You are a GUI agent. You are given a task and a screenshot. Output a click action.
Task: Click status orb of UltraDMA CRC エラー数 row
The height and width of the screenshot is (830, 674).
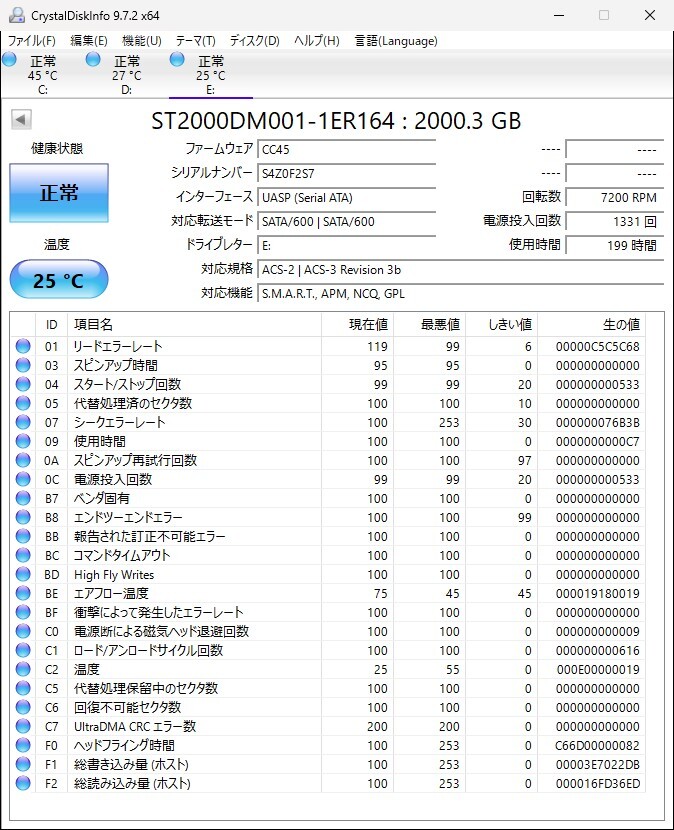click(x=23, y=726)
